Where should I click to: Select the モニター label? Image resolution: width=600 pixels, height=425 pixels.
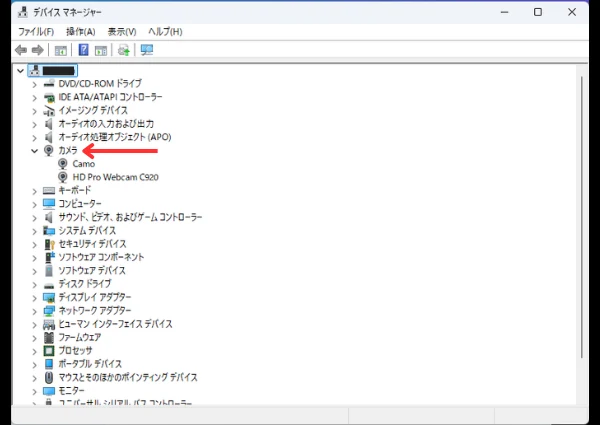click(71, 391)
